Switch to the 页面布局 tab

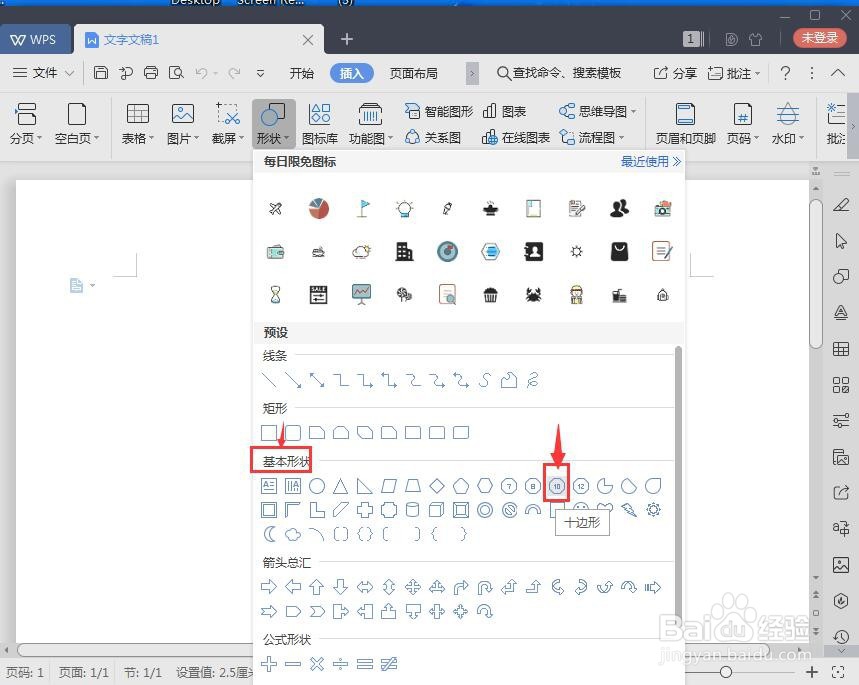coord(414,73)
